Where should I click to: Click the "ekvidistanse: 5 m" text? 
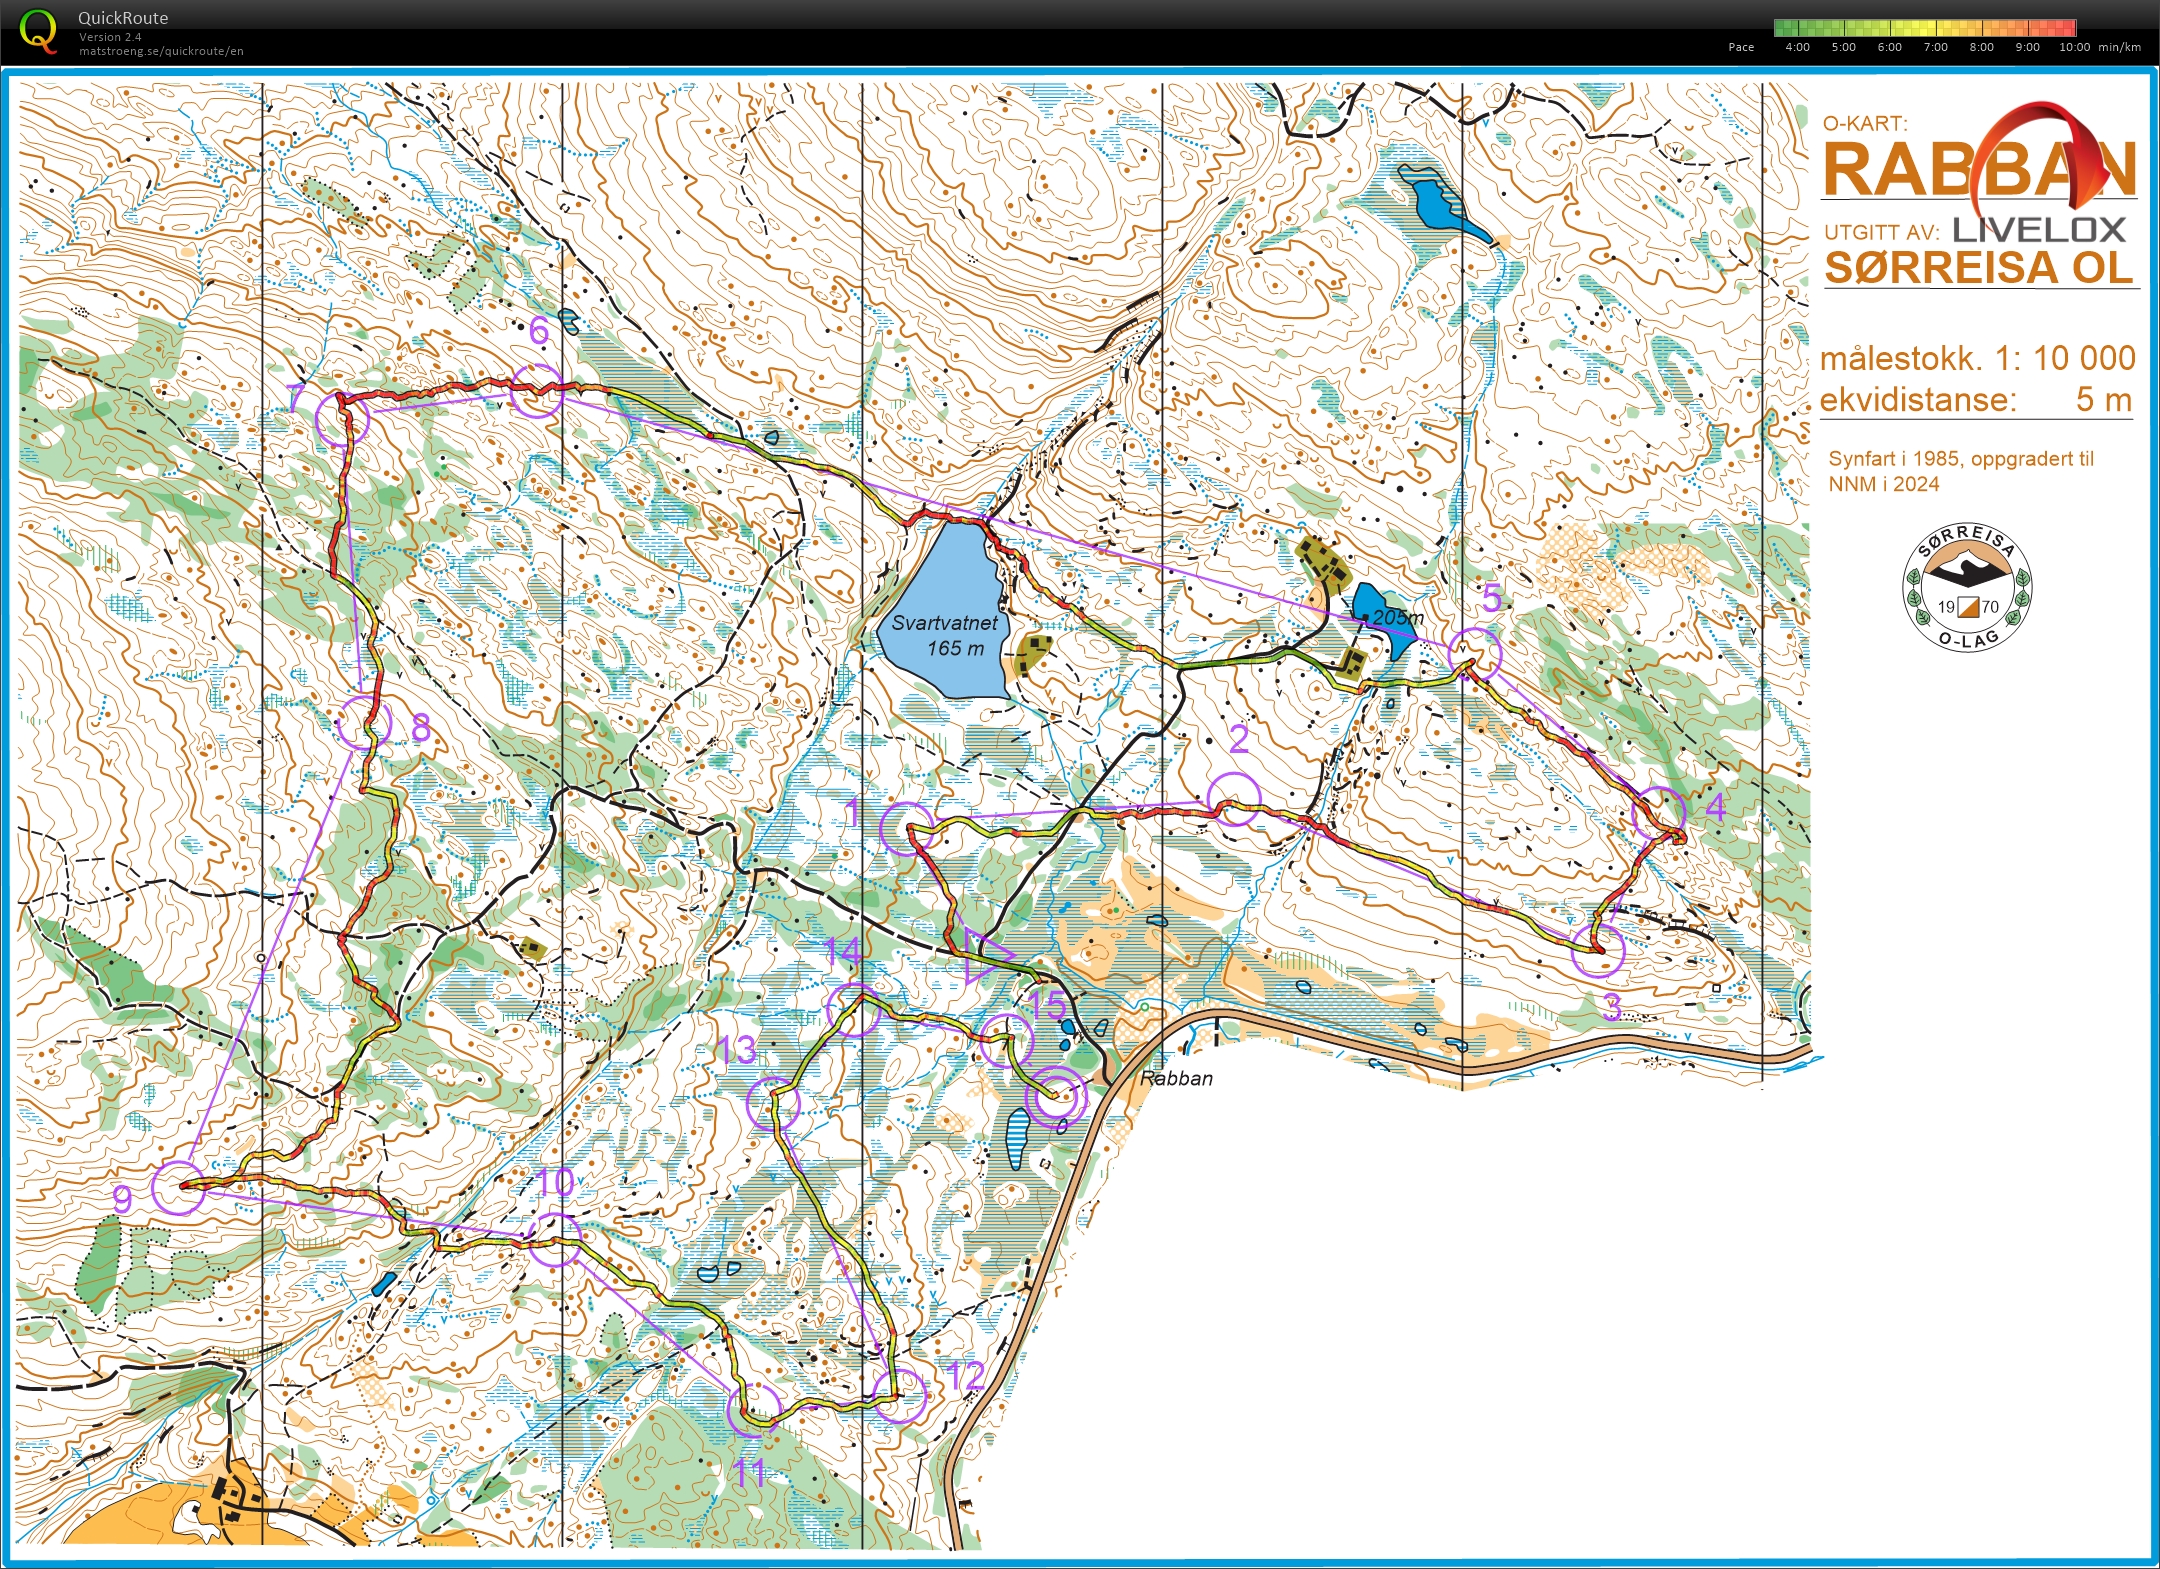1976,400
